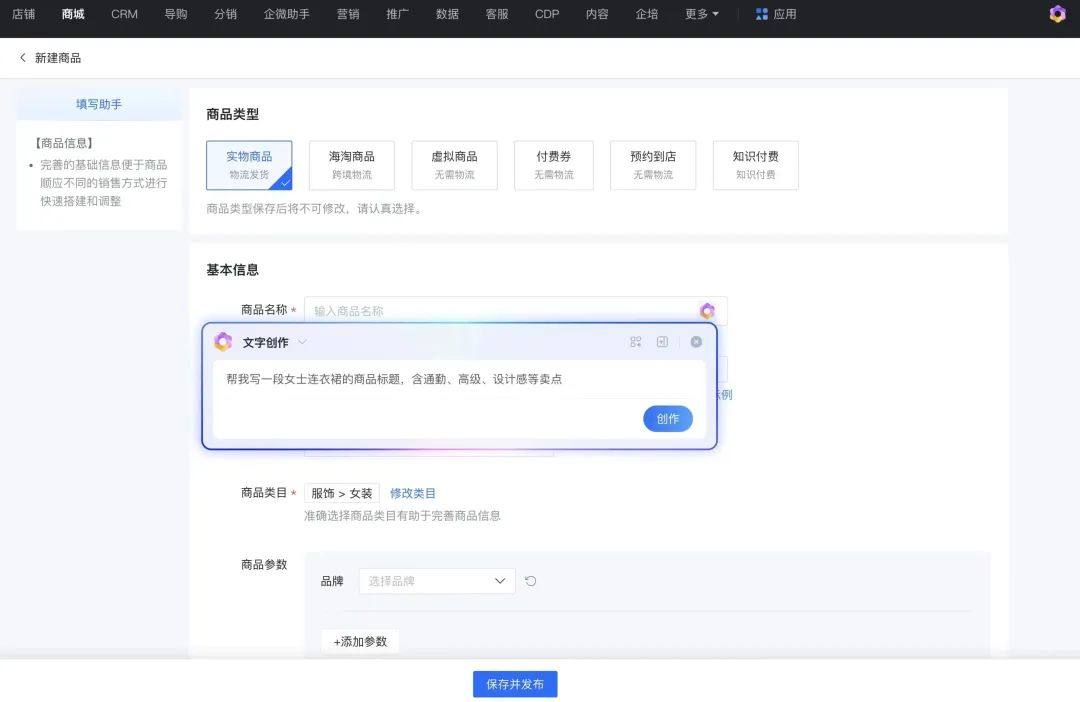Image resolution: width=1080 pixels, height=702 pixels.
Task: Choose the 知识付费 product type
Action: click(x=755, y=165)
